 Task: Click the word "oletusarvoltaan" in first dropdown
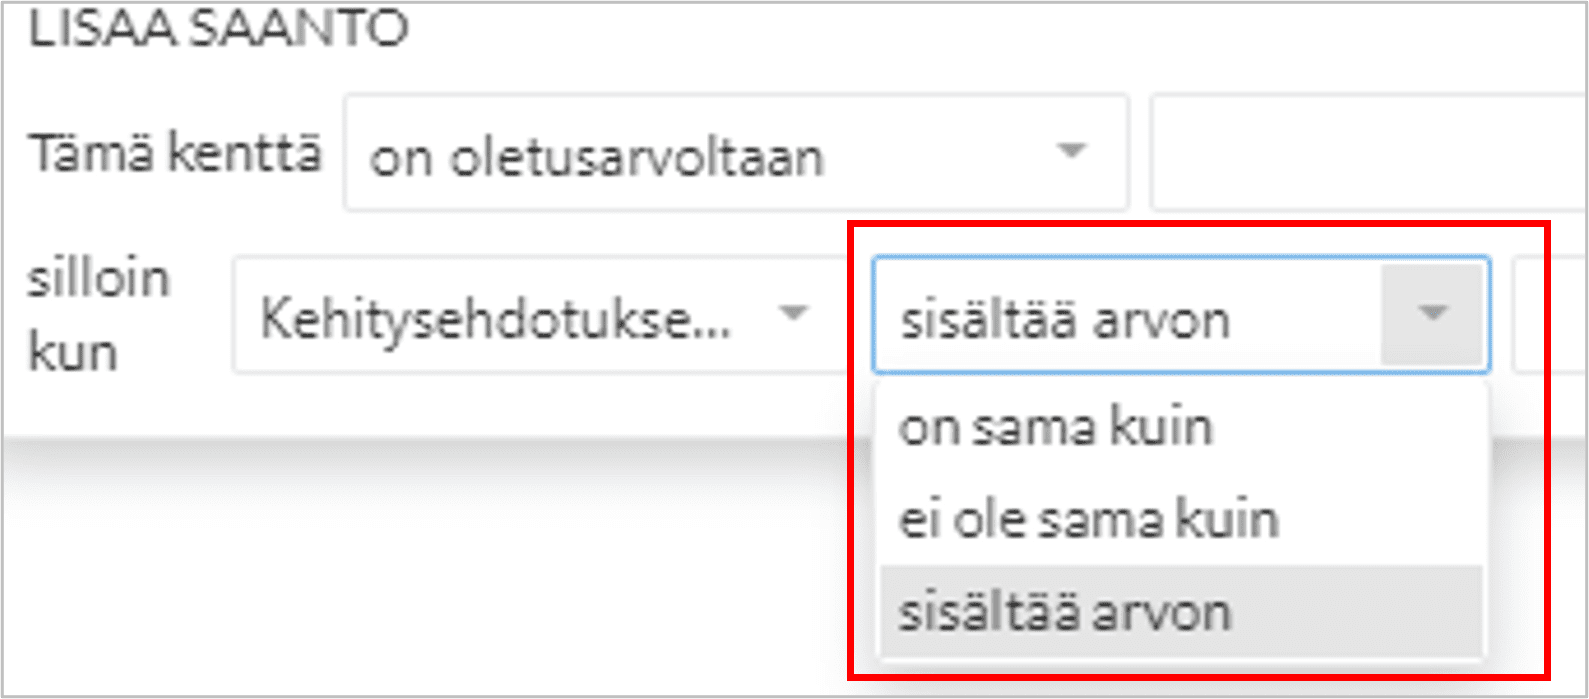636,158
